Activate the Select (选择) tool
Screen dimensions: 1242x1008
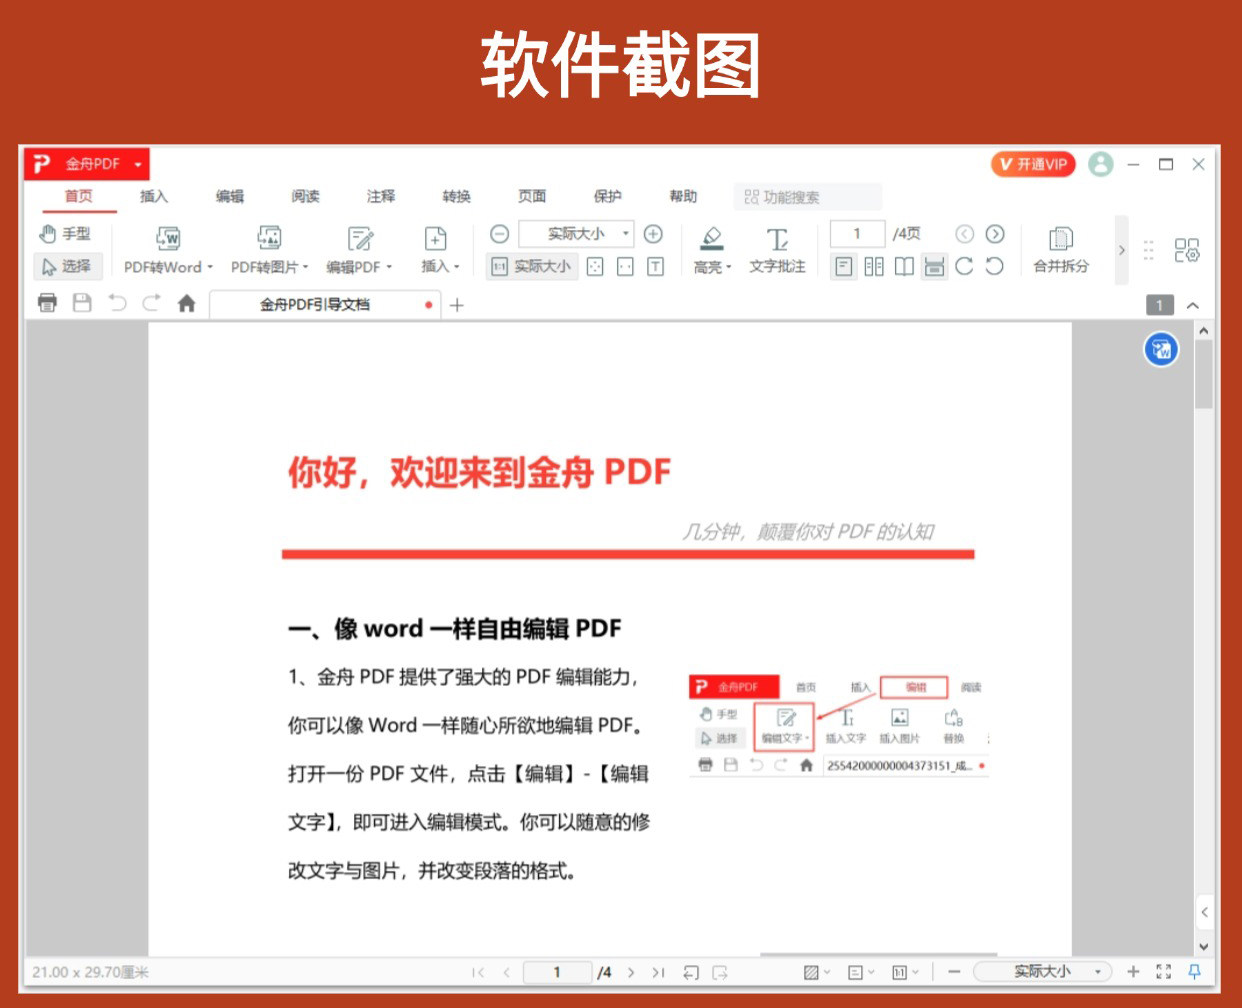coord(66,266)
